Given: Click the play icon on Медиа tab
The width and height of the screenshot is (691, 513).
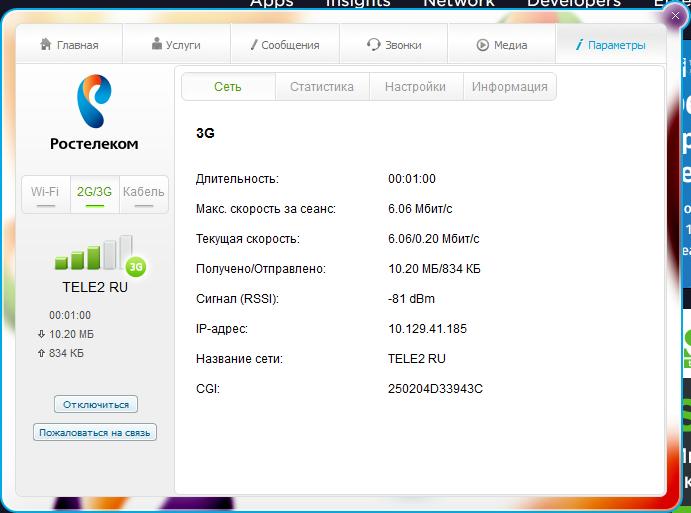Looking at the screenshot, I should 482,45.
